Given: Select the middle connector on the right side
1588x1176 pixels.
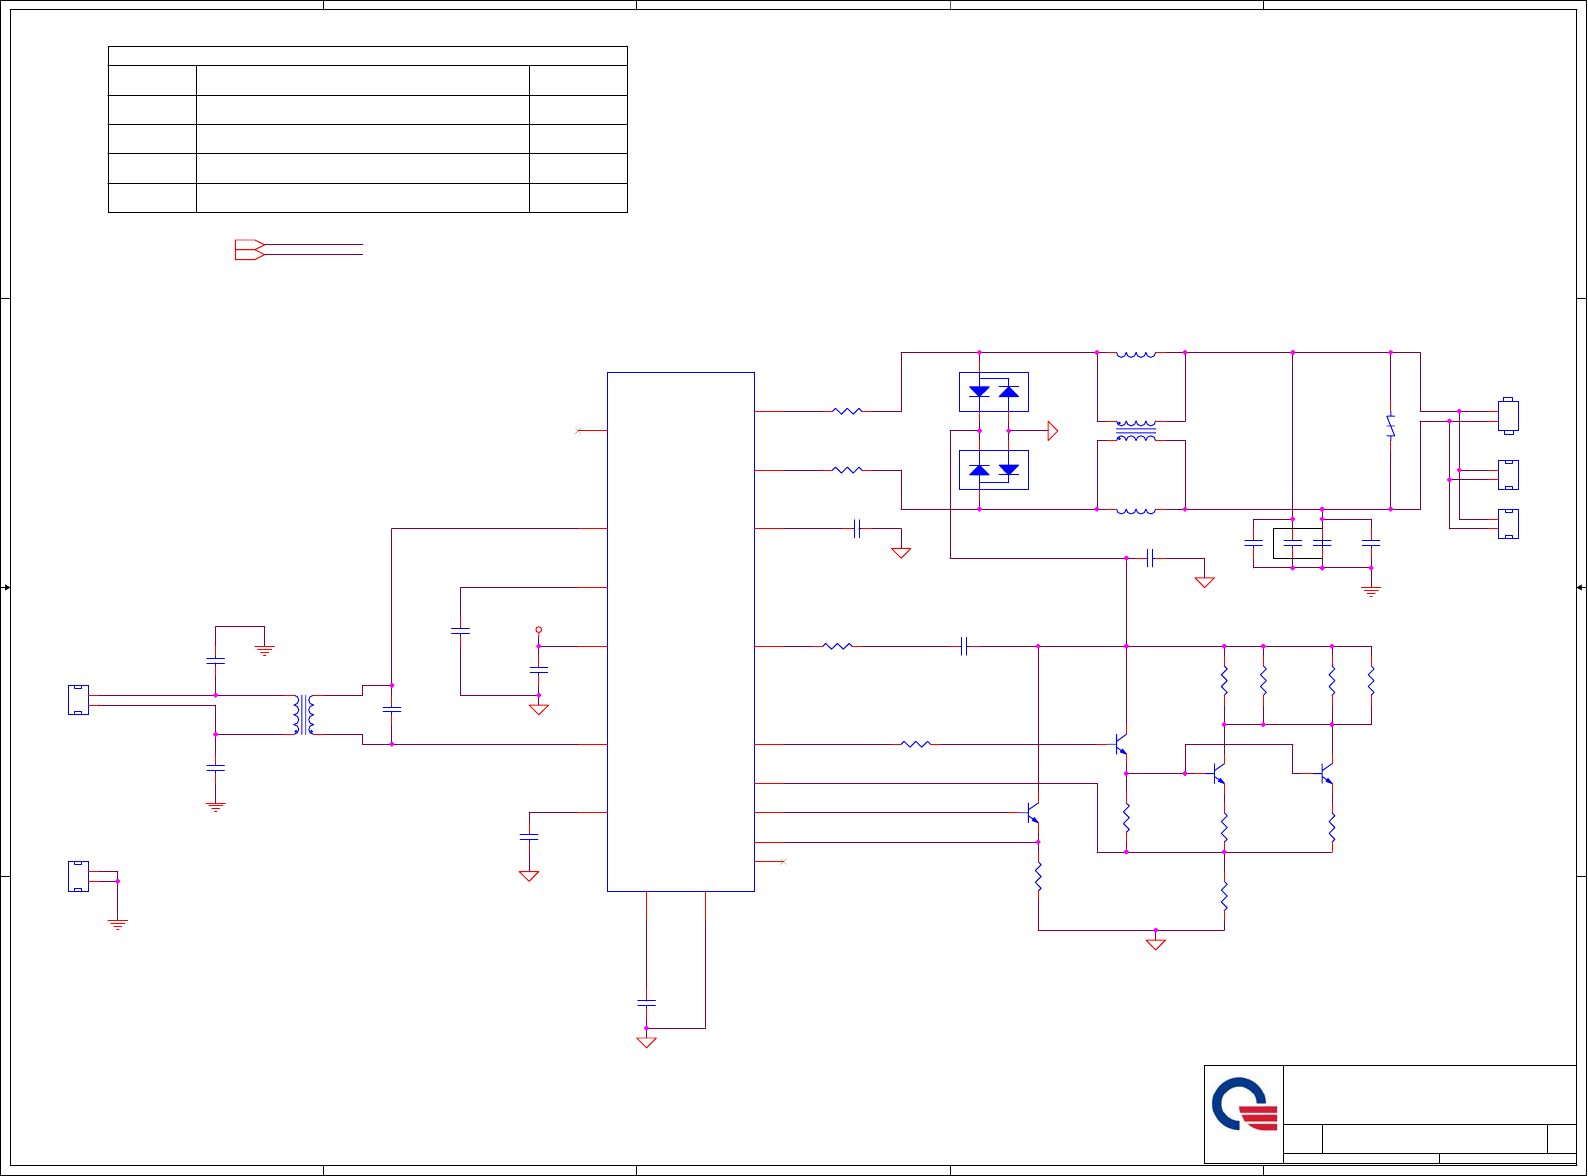Looking at the screenshot, I should [x=1508, y=475].
